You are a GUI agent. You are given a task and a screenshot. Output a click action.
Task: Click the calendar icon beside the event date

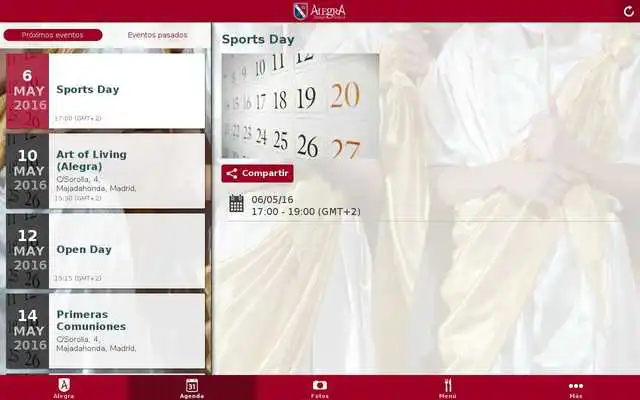236,204
